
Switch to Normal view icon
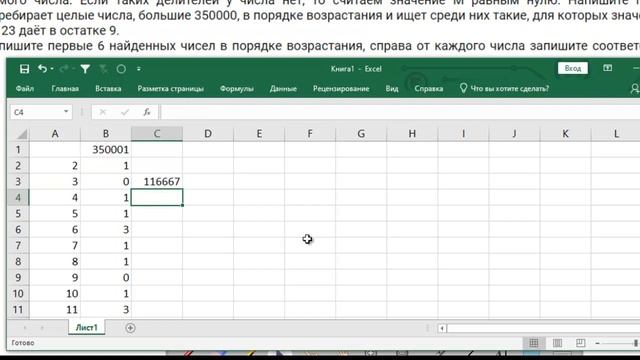(x=534, y=343)
